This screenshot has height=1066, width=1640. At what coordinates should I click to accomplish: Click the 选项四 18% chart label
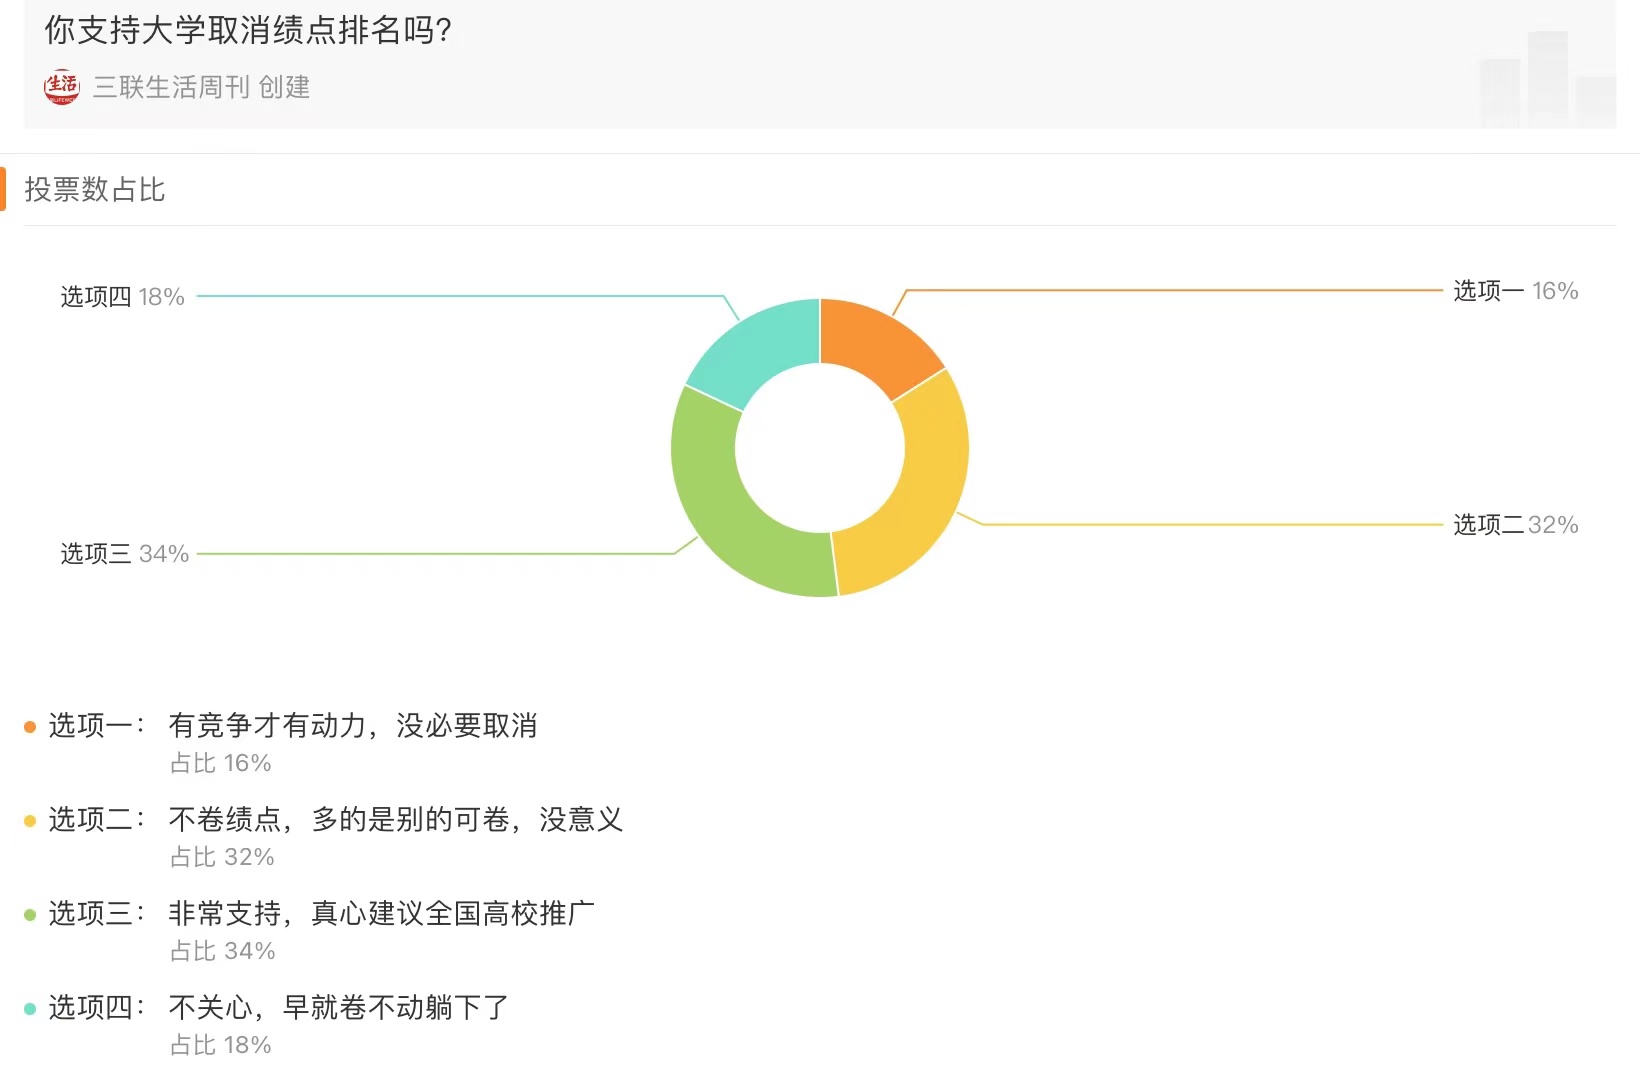click(x=123, y=297)
